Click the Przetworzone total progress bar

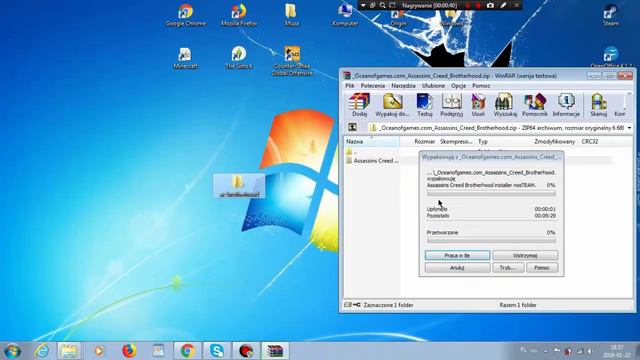click(491, 240)
